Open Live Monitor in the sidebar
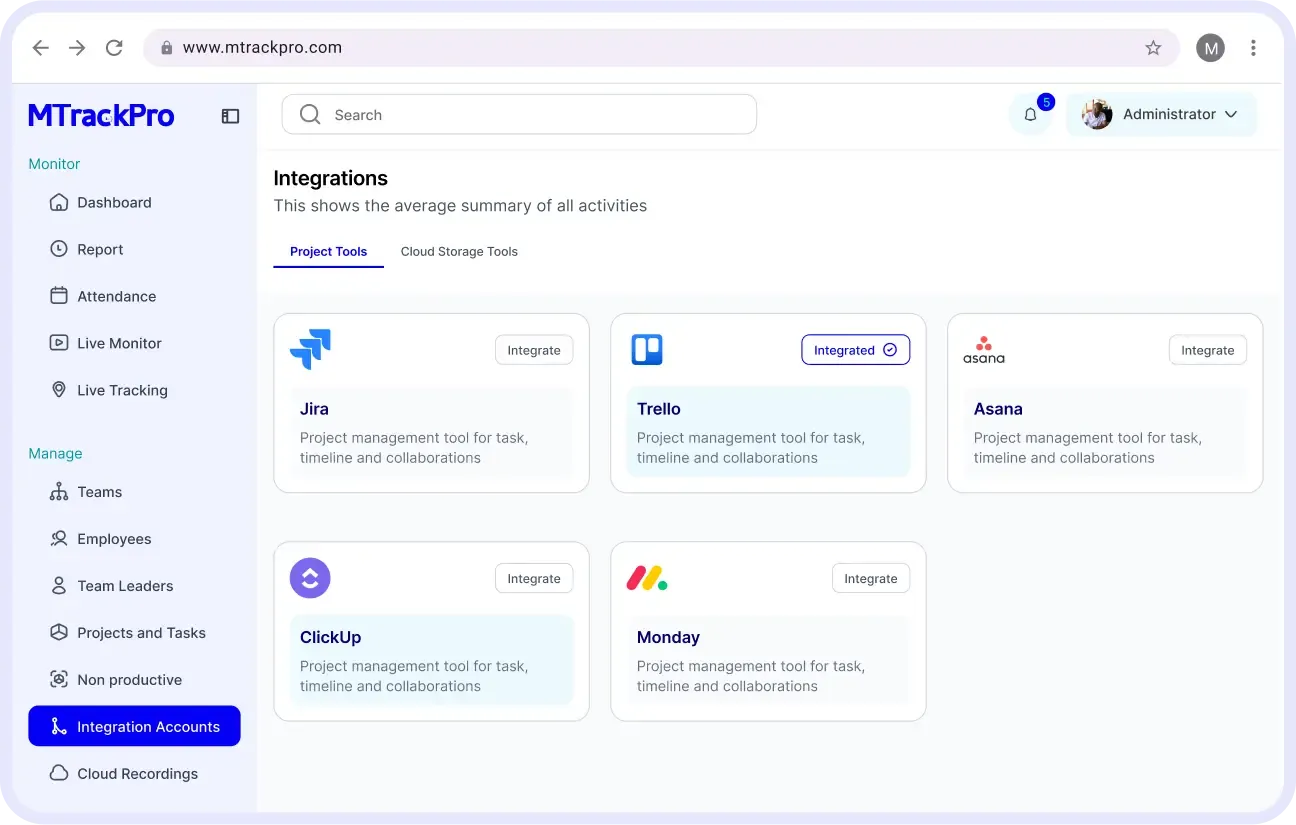The height and width of the screenshot is (825, 1296). 119,343
